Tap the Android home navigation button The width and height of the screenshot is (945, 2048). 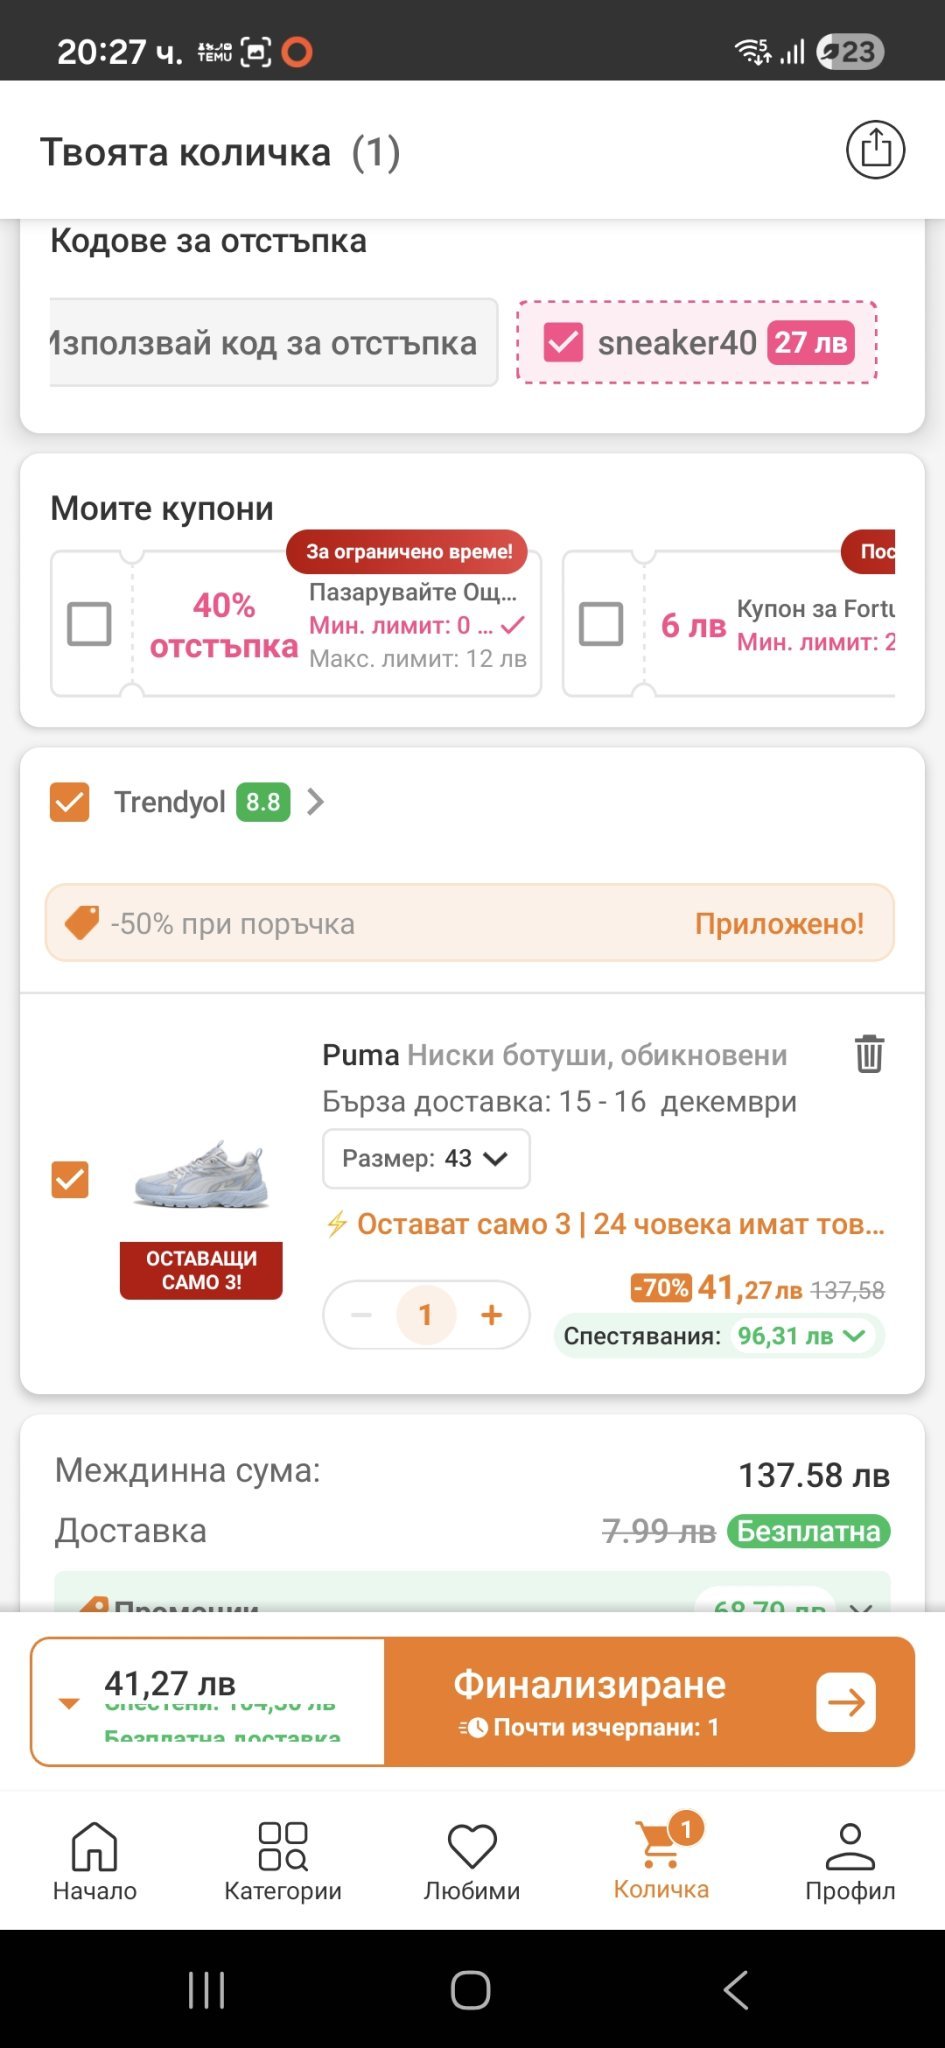coord(471,1990)
